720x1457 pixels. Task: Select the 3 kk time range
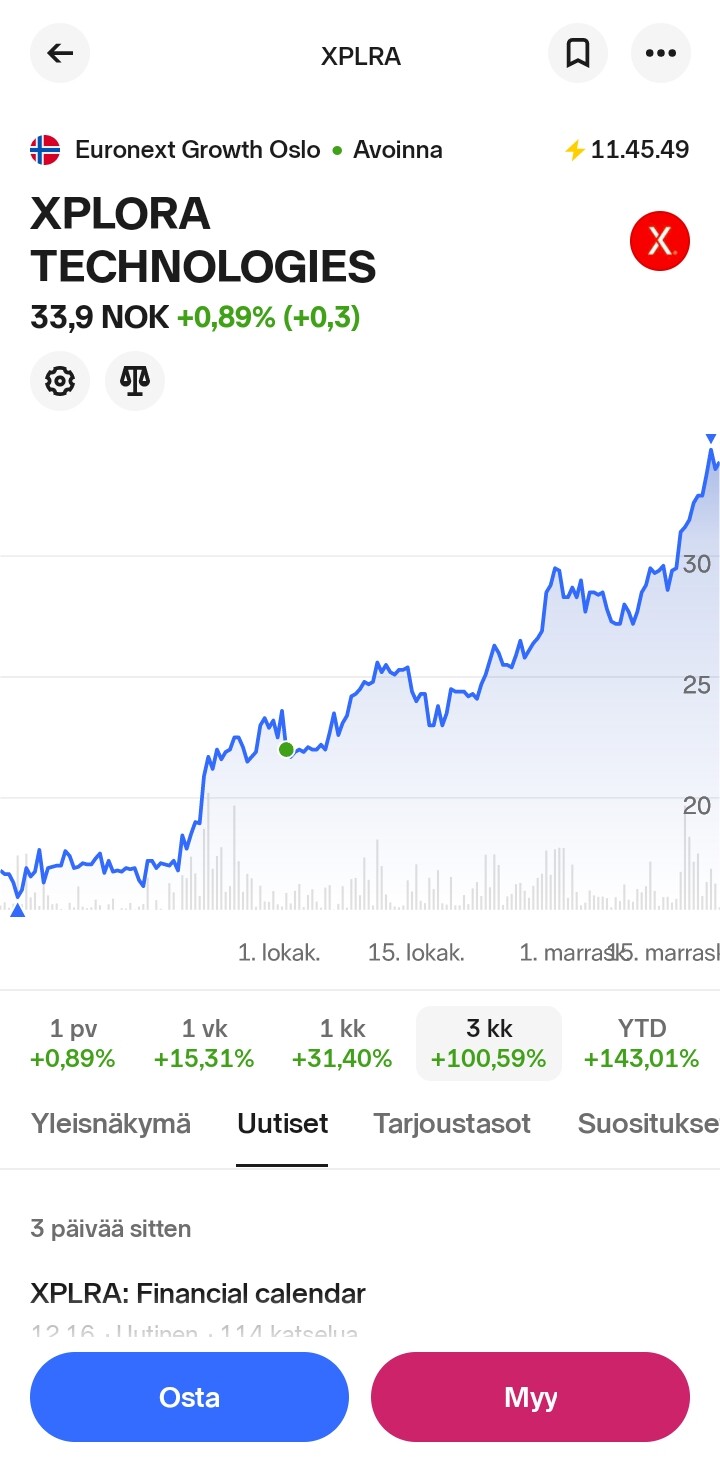click(489, 1043)
